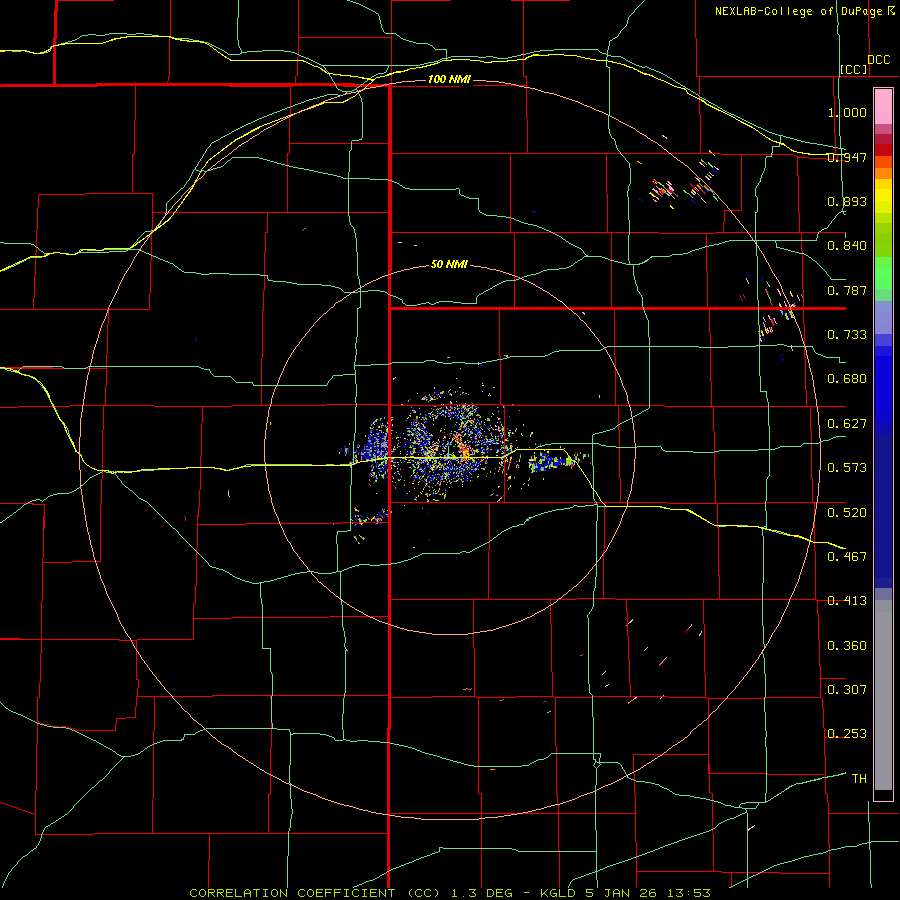Click the 0.840 scale value
Image resolution: width=900 pixels, height=900 pixels.
point(847,246)
